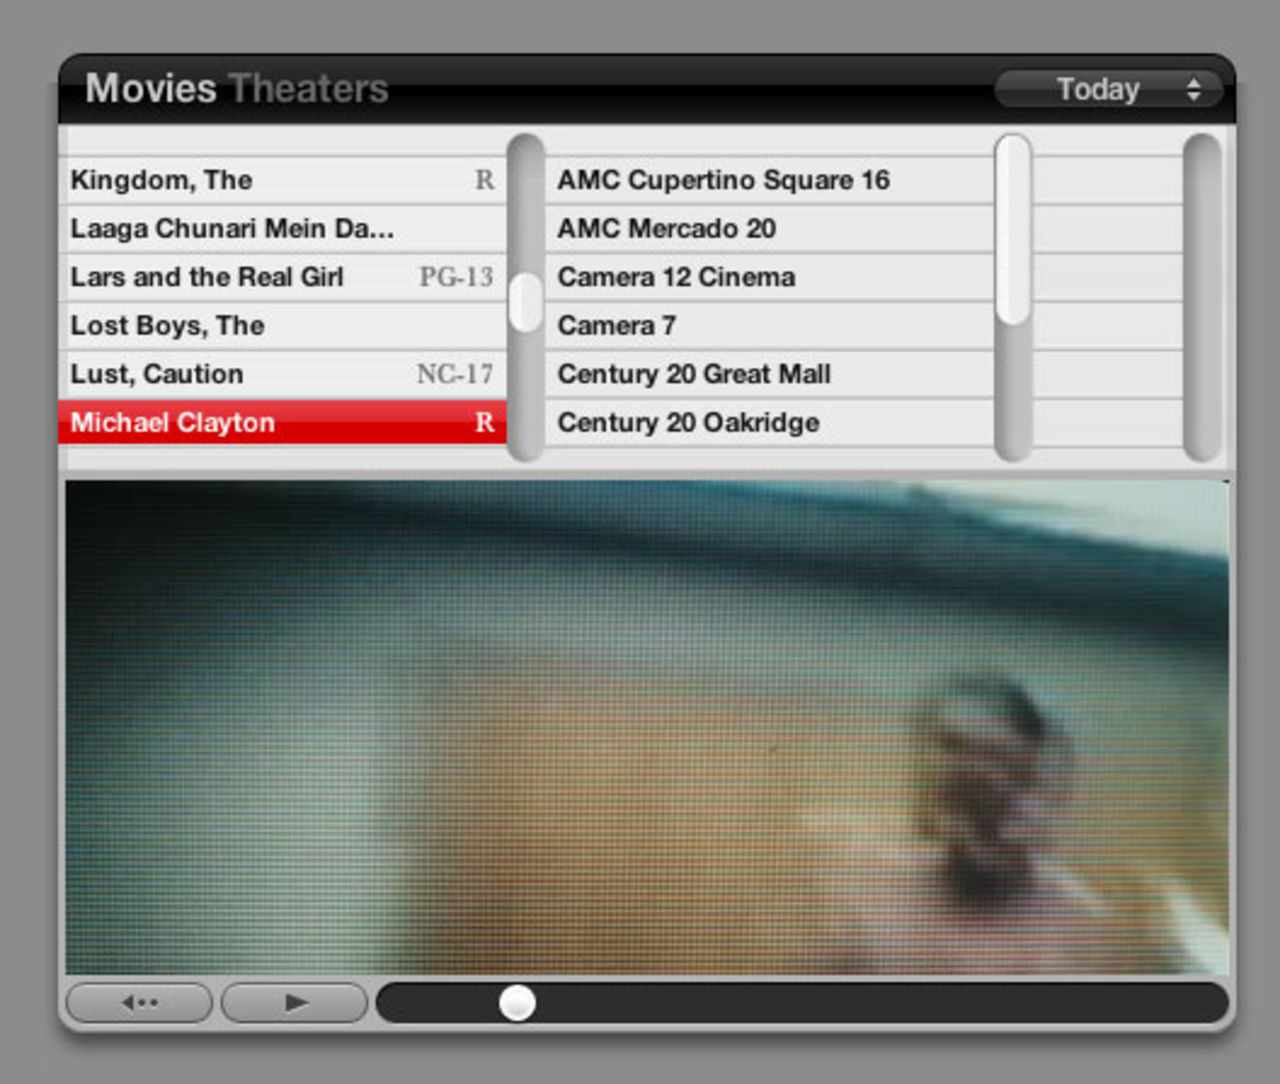Choose Century 20 Oakridge theater
The image size is (1280, 1084).
pos(688,422)
